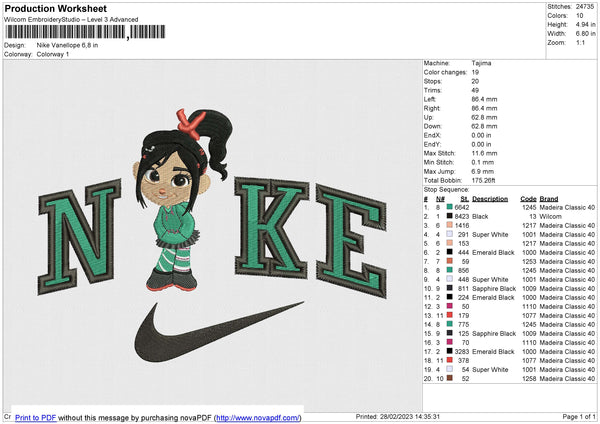Click the barcode under the worksheet title
Viewport: 600px width, 424px height.
click(x=85, y=32)
